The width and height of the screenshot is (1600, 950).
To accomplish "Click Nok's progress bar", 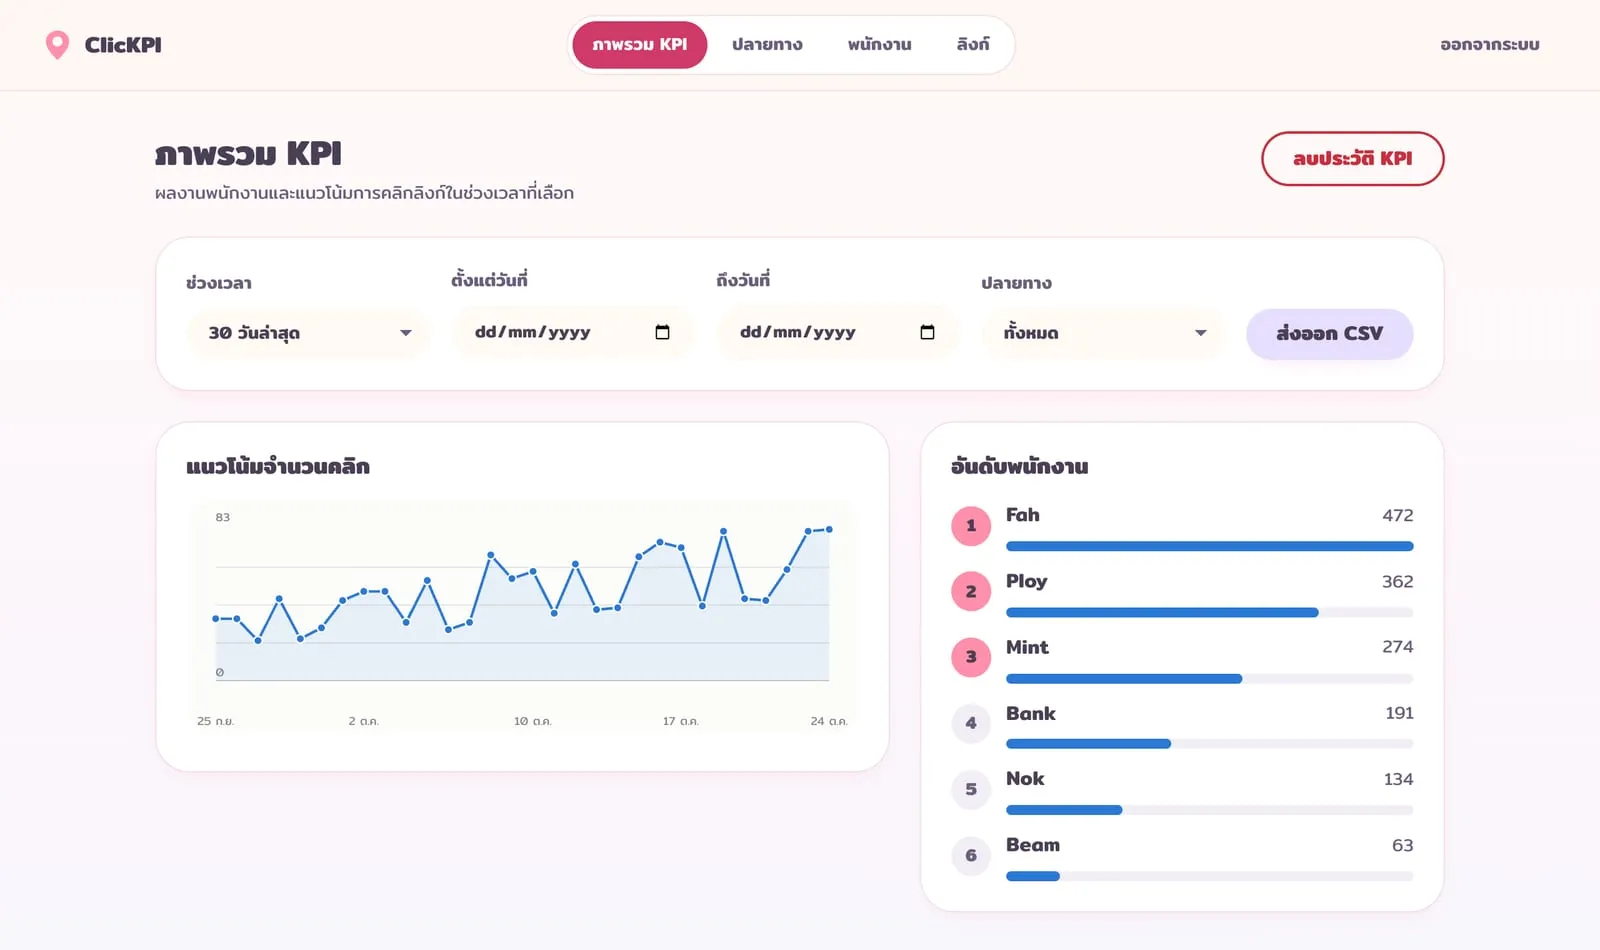I will coord(1210,810).
